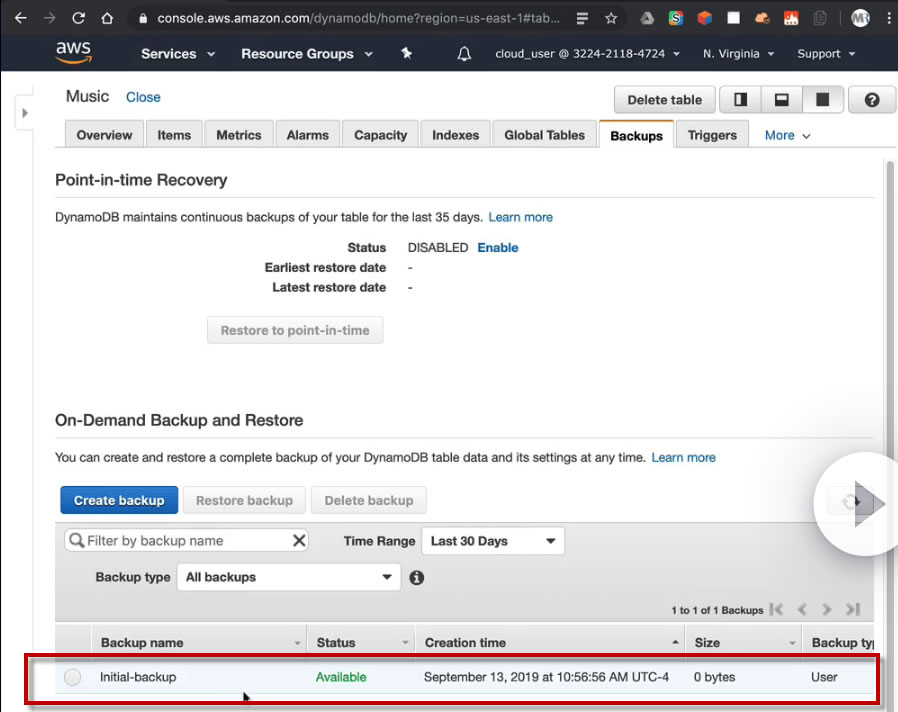
Task: Click the Delete table button
Action: coord(664,100)
